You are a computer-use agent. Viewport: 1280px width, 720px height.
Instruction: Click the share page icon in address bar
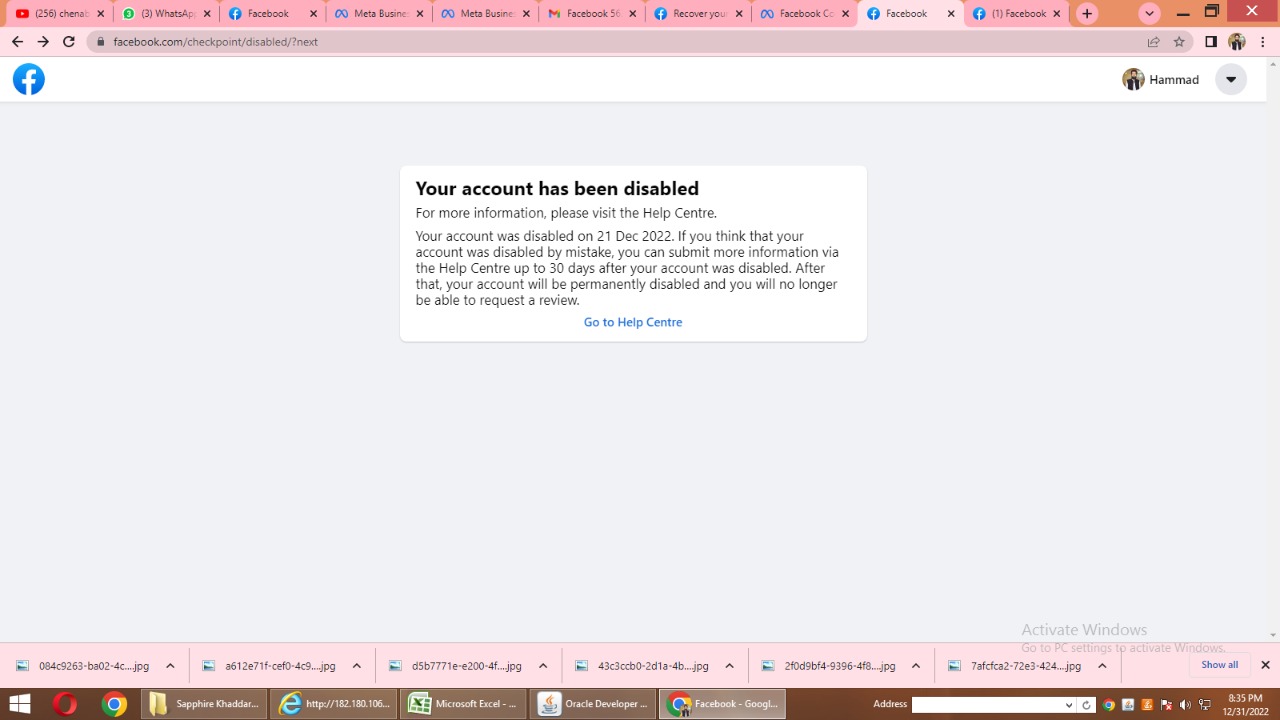[x=1153, y=42]
